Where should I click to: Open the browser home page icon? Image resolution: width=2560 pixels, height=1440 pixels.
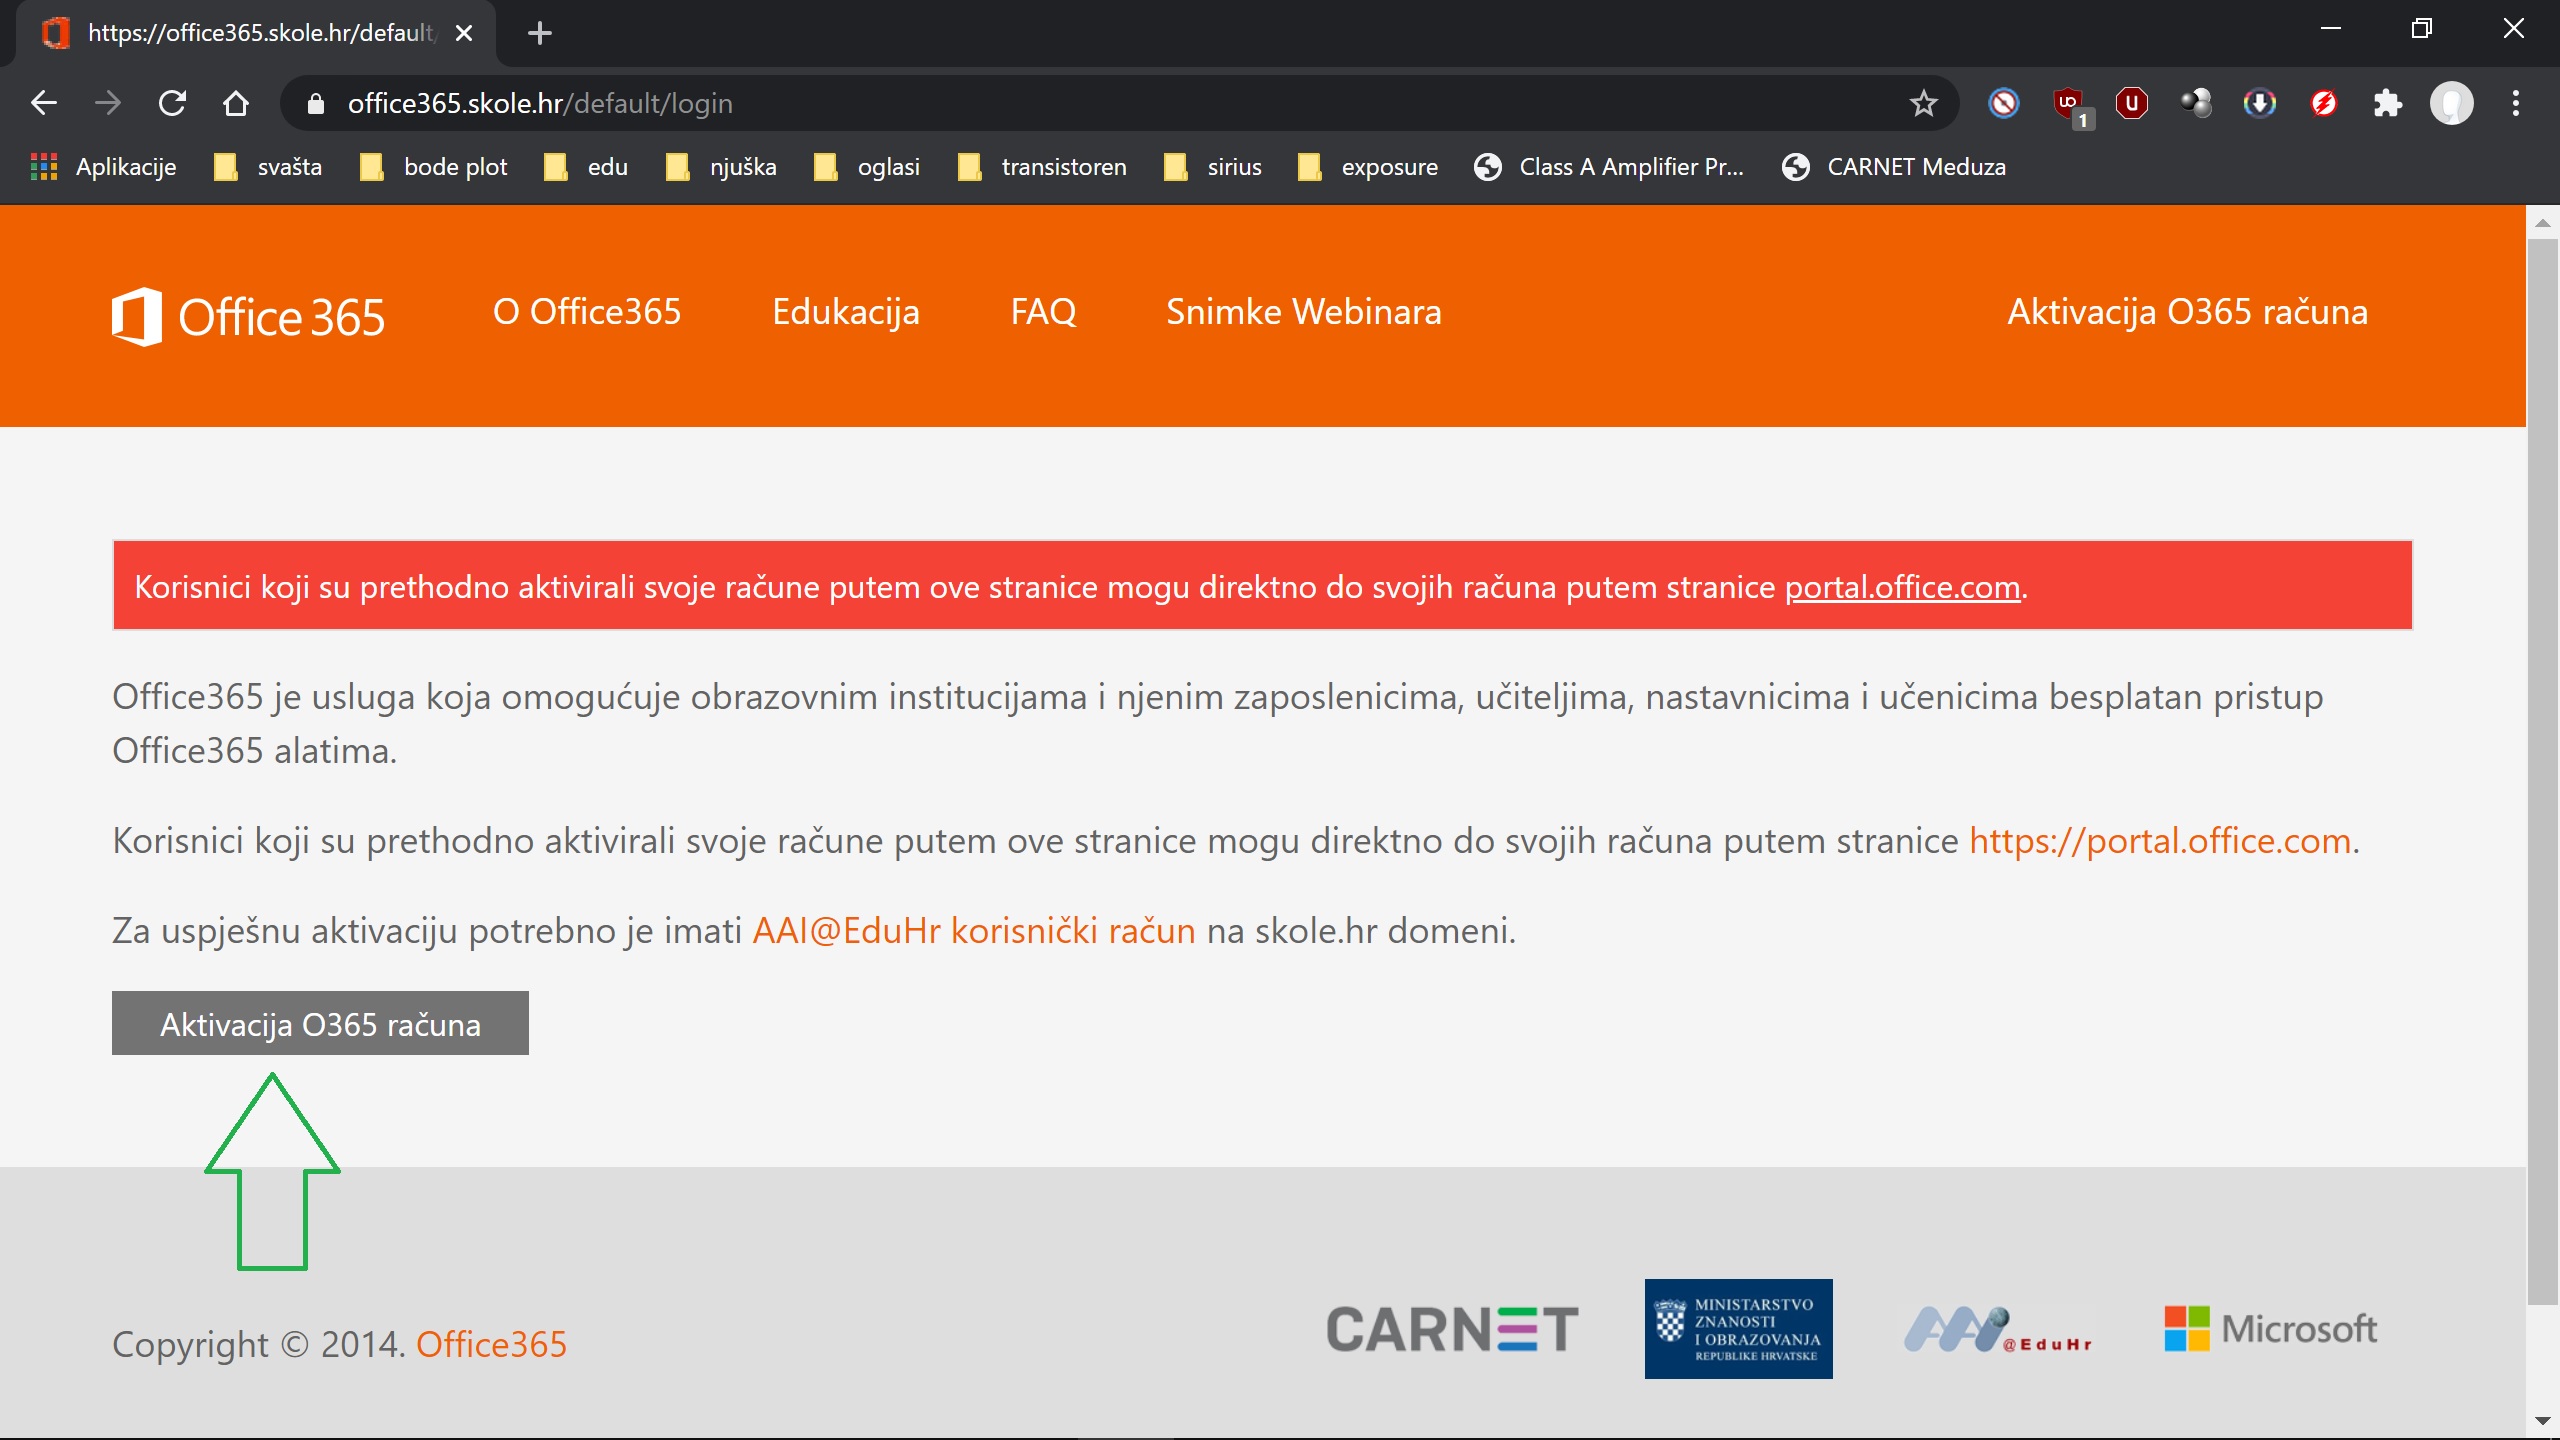236,103
